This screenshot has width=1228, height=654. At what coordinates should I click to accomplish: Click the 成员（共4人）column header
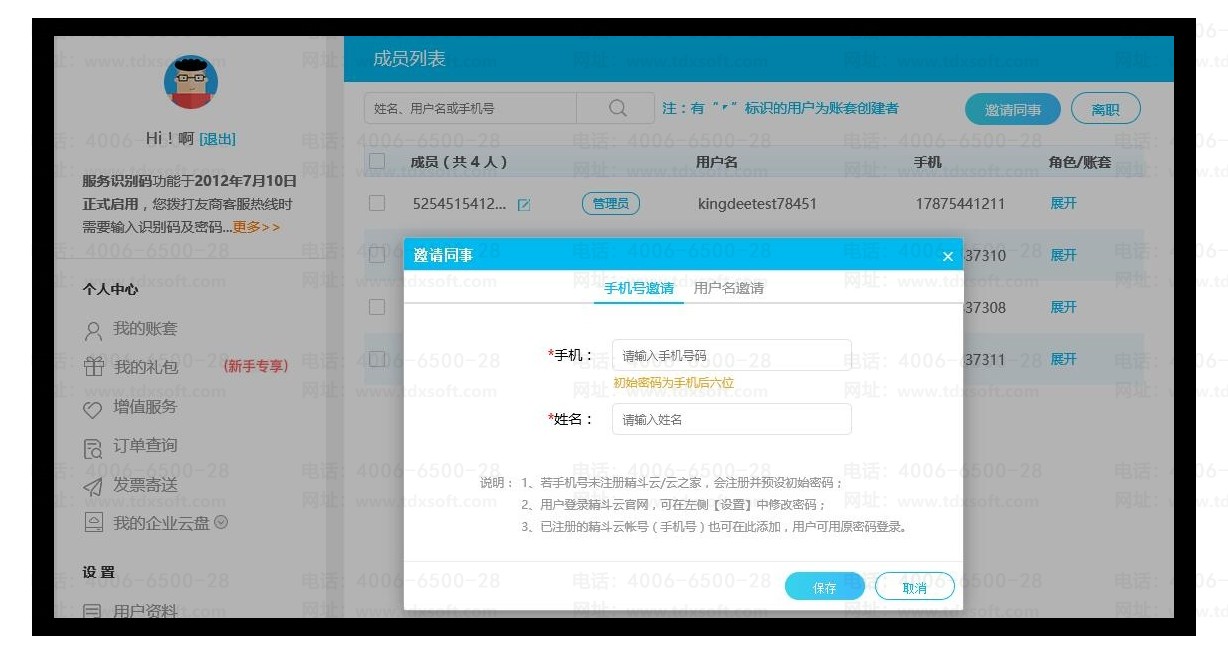click(459, 162)
